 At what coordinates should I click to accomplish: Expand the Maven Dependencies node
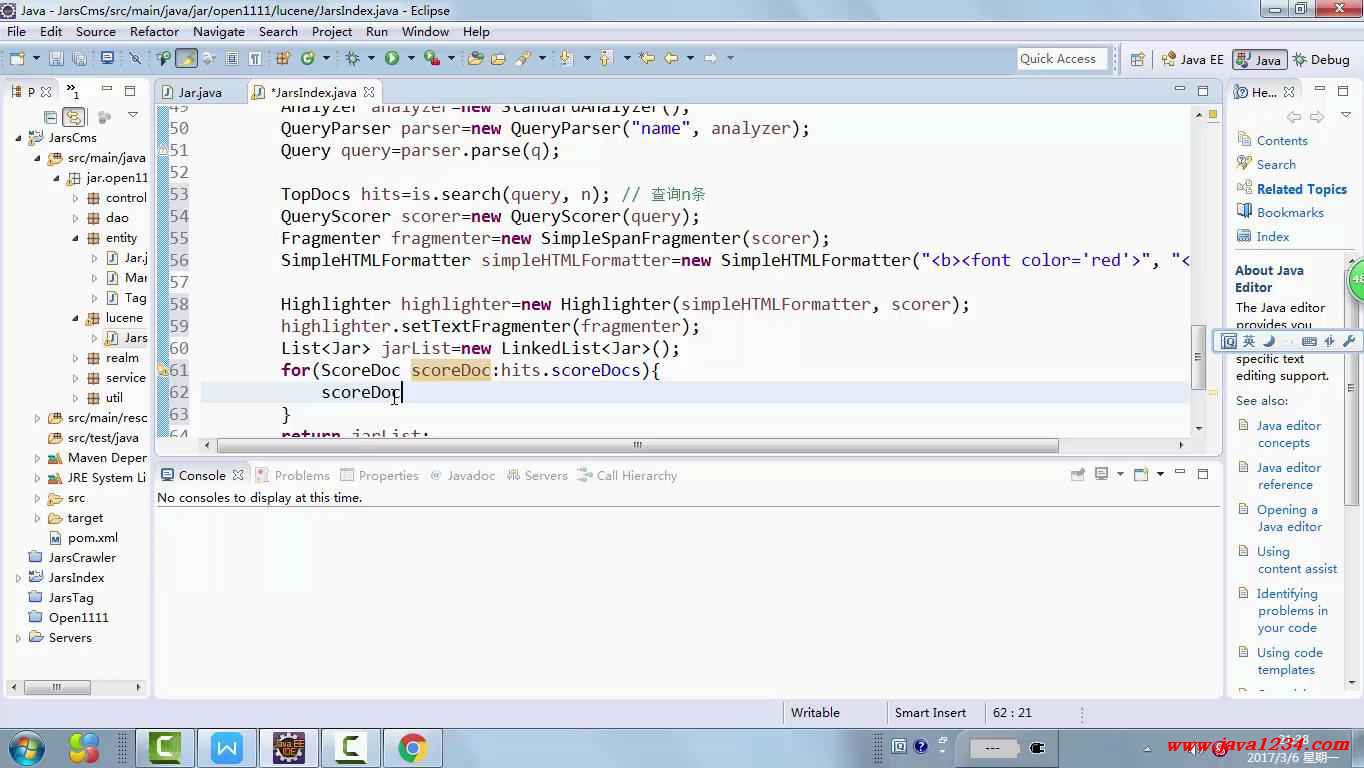37,458
